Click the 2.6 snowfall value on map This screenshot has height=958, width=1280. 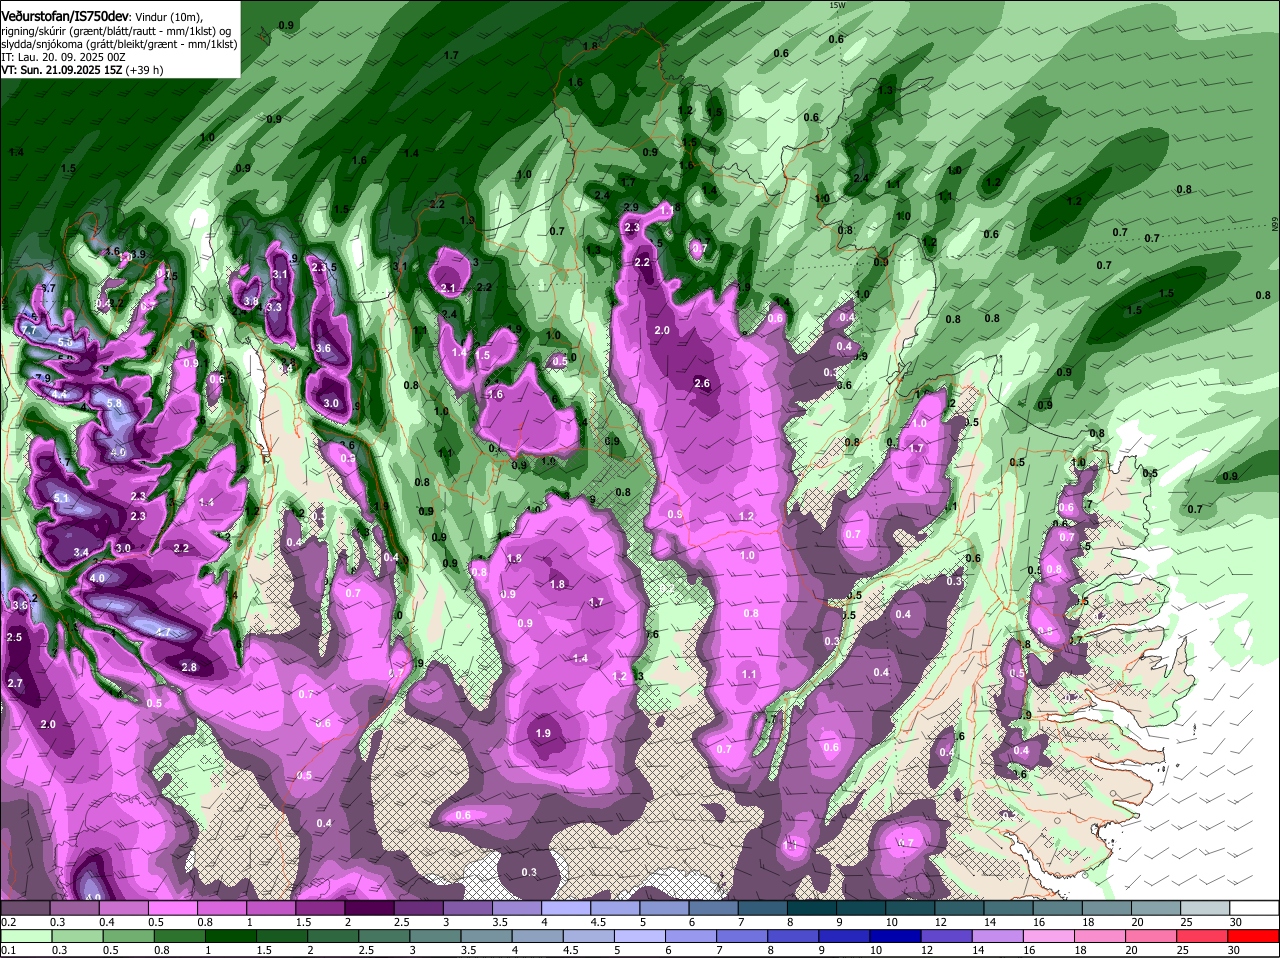pos(702,383)
